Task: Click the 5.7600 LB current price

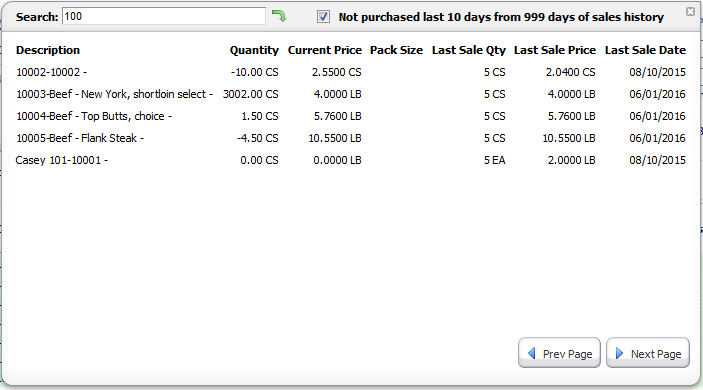Action: coord(338,116)
